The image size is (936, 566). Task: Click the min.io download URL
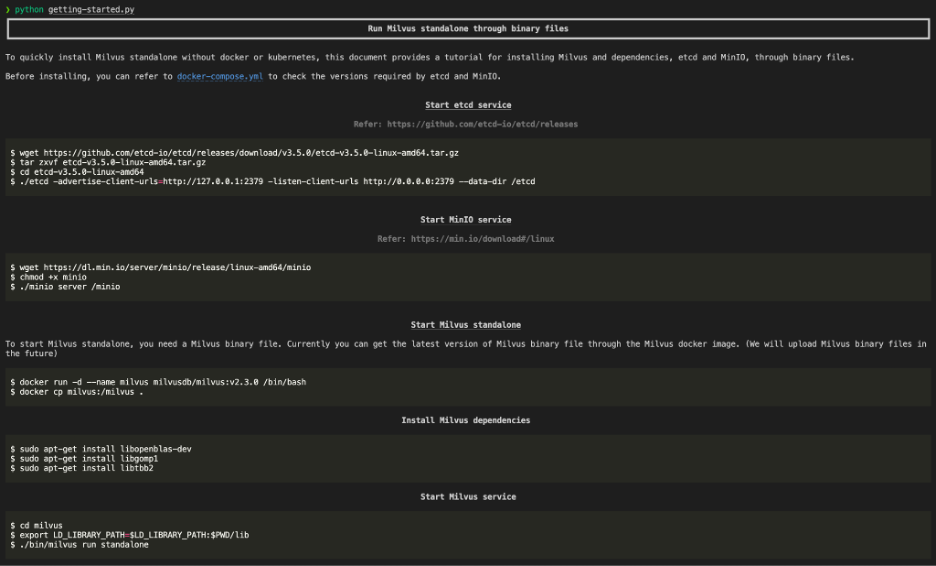click(x=482, y=239)
